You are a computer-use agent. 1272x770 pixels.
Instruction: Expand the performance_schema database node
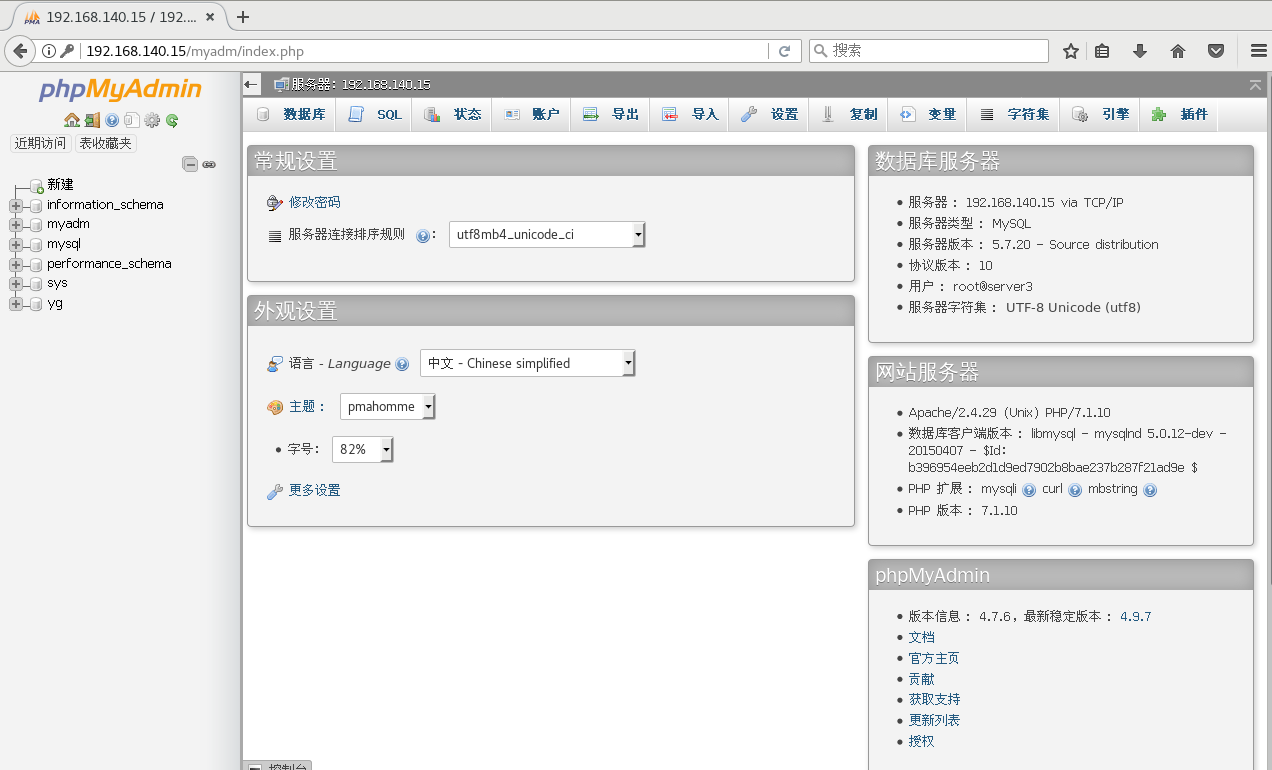pos(15,265)
